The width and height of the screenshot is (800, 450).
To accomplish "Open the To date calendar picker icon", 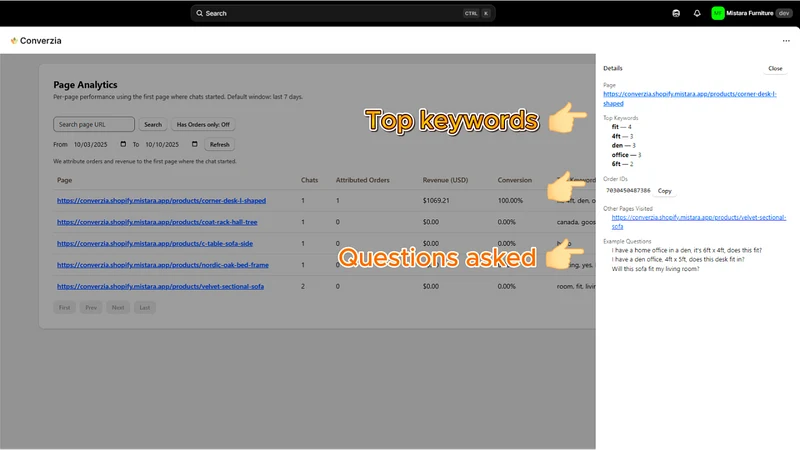I will pyautogui.click(x=194, y=144).
